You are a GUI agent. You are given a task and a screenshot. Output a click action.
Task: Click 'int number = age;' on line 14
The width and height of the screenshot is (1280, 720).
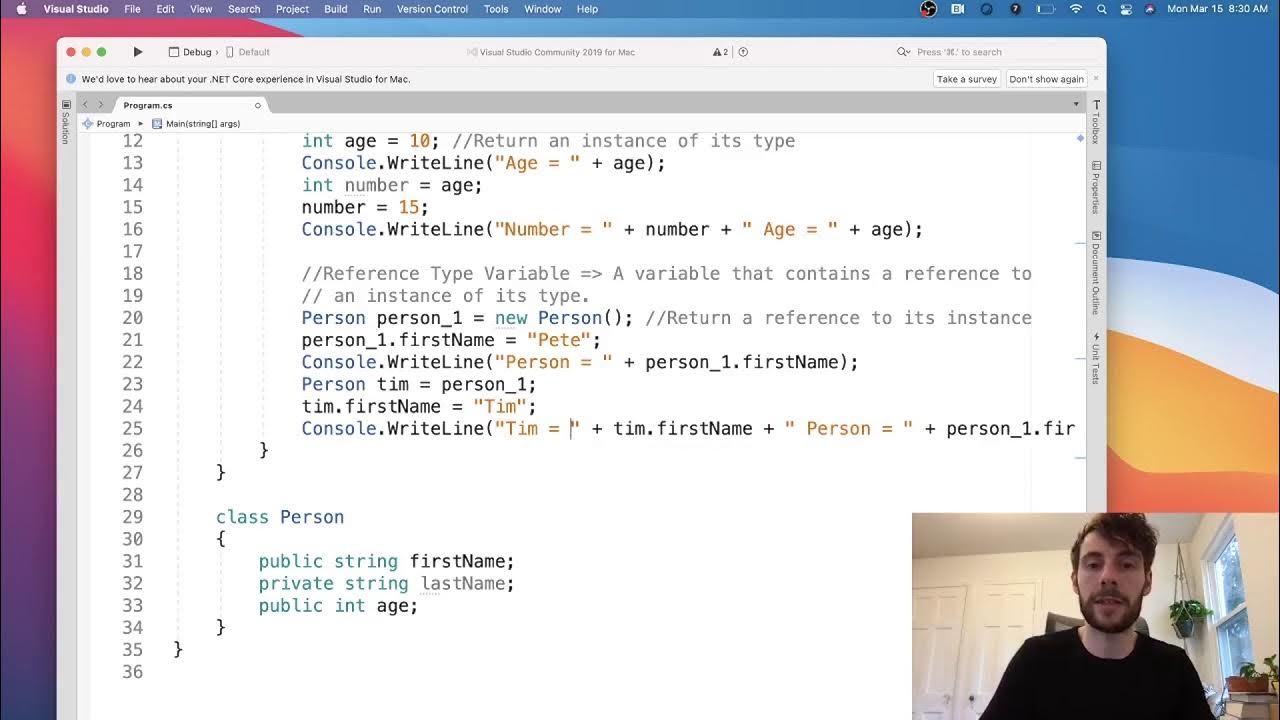click(x=392, y=185)
